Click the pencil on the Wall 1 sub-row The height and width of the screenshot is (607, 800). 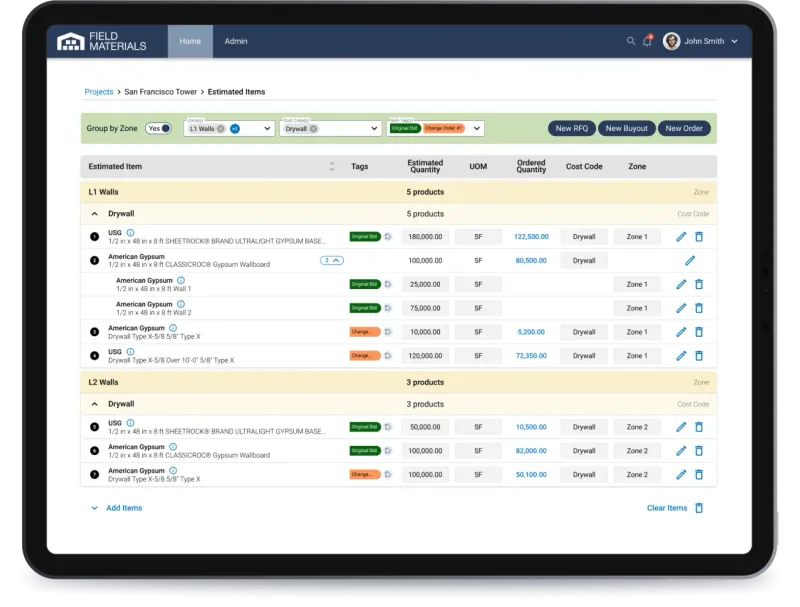(681, 285)
